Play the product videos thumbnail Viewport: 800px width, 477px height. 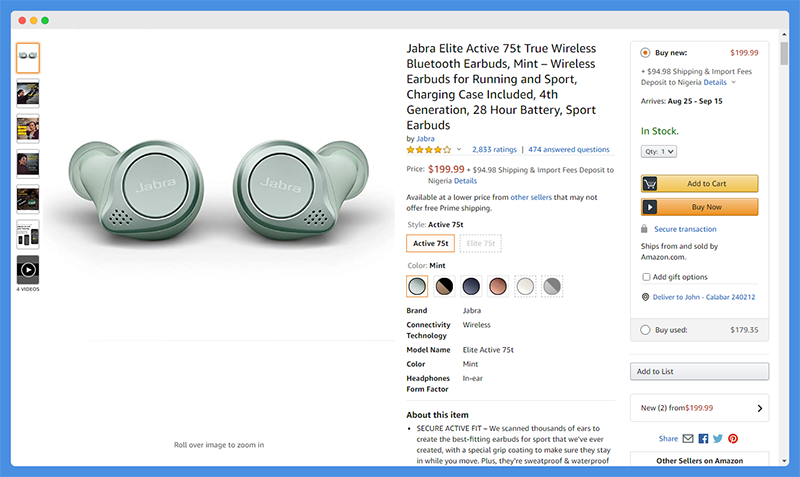28,269
